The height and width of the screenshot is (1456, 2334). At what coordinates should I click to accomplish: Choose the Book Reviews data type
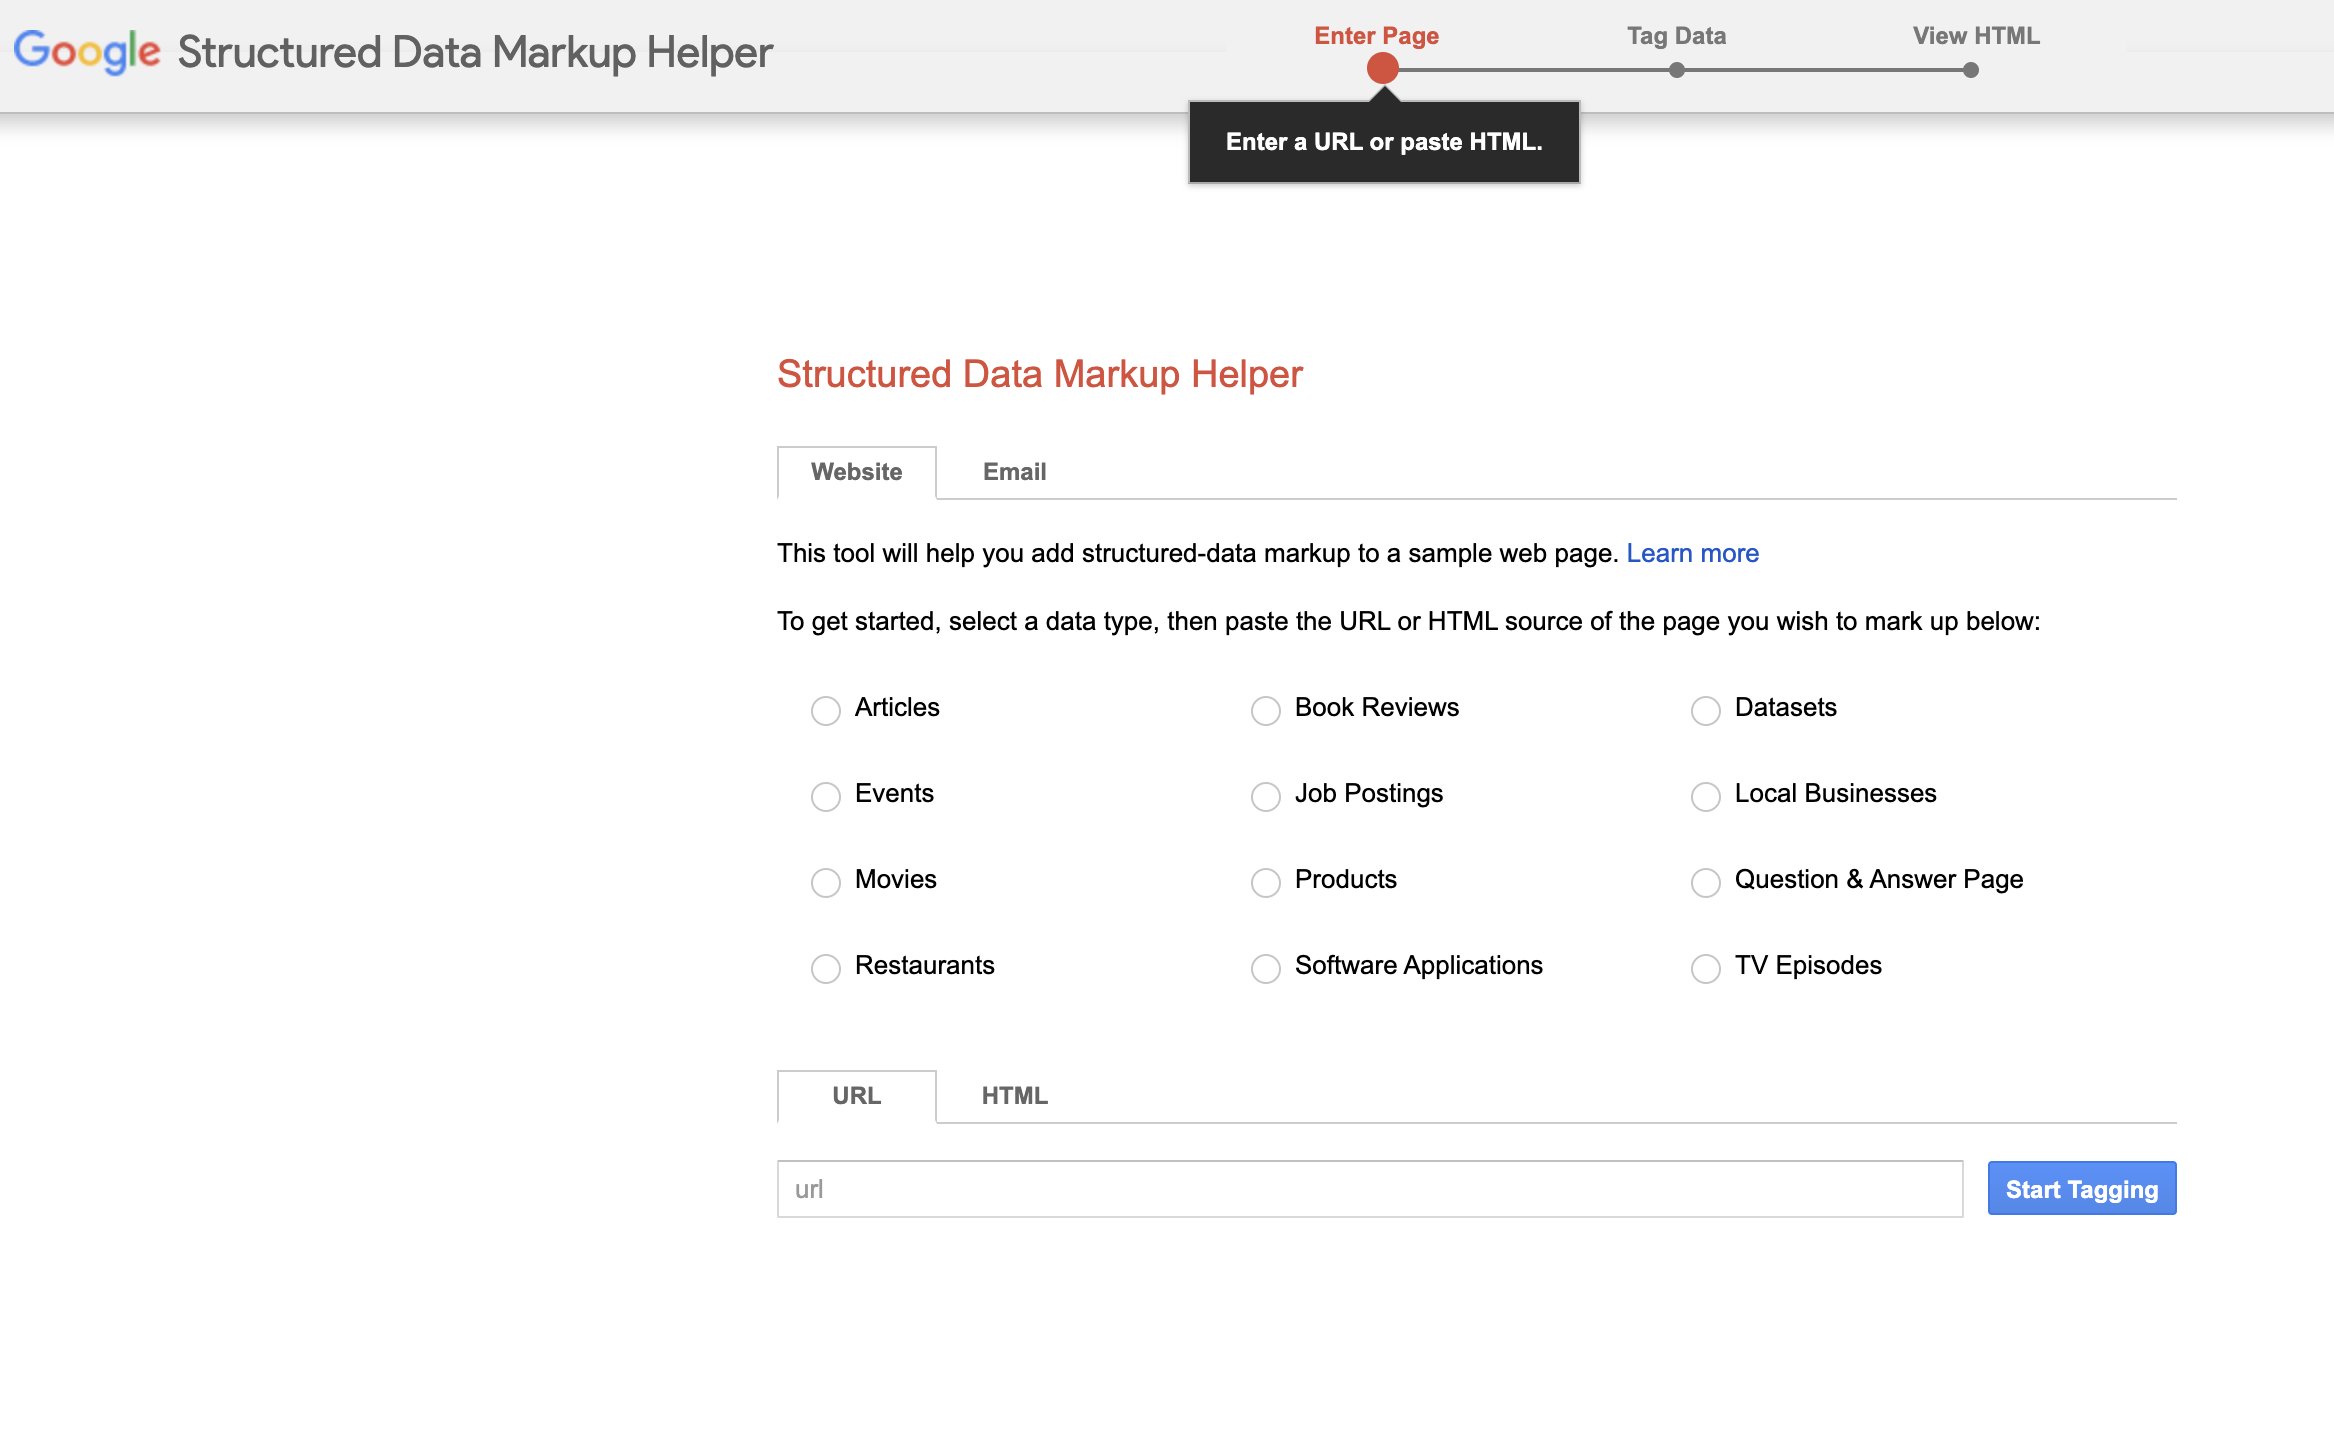[x=1266, y=710]
